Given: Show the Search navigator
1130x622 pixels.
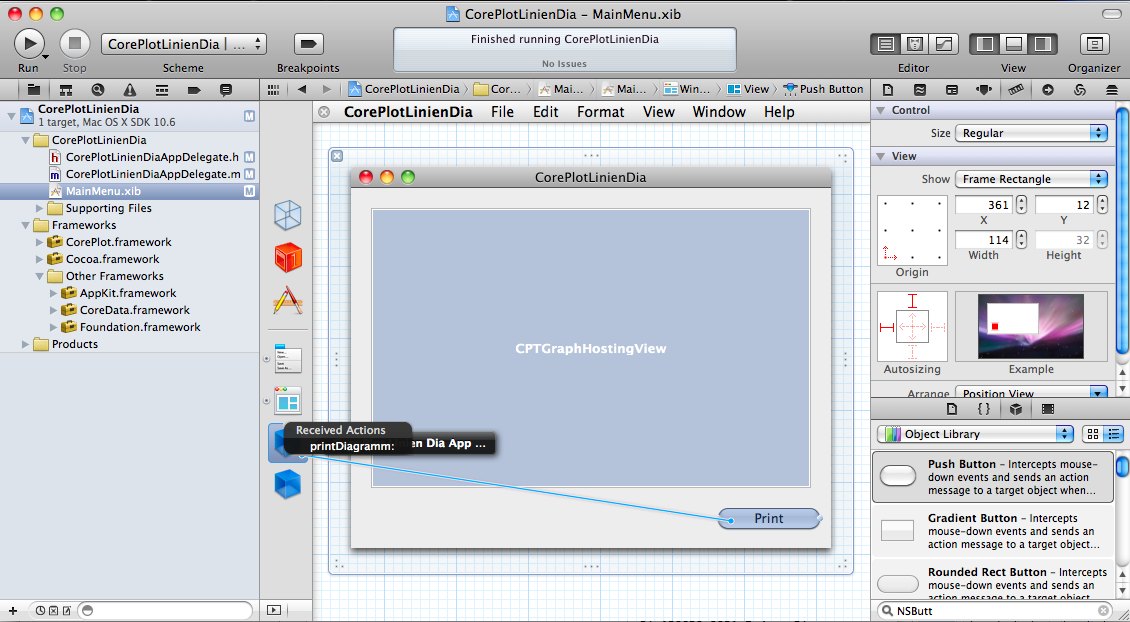Looking at the screenshot, I should [98, 89].
